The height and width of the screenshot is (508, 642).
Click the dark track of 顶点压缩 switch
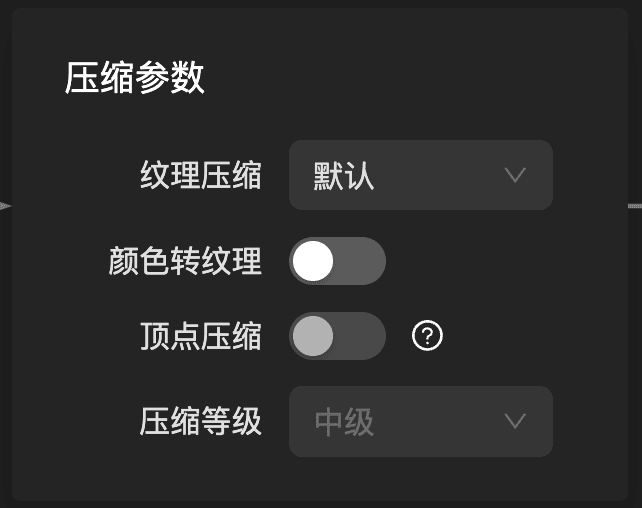point(362,336)
